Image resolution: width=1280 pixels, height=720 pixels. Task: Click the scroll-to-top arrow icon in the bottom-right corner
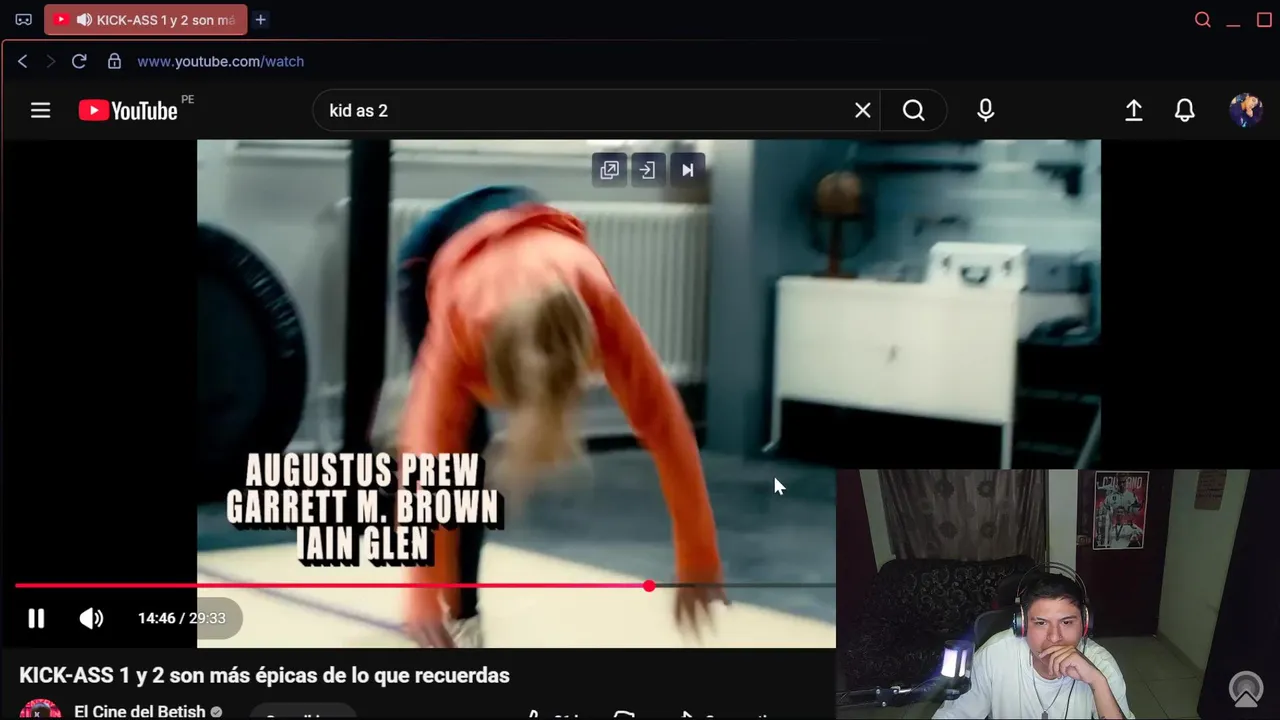1246,689
